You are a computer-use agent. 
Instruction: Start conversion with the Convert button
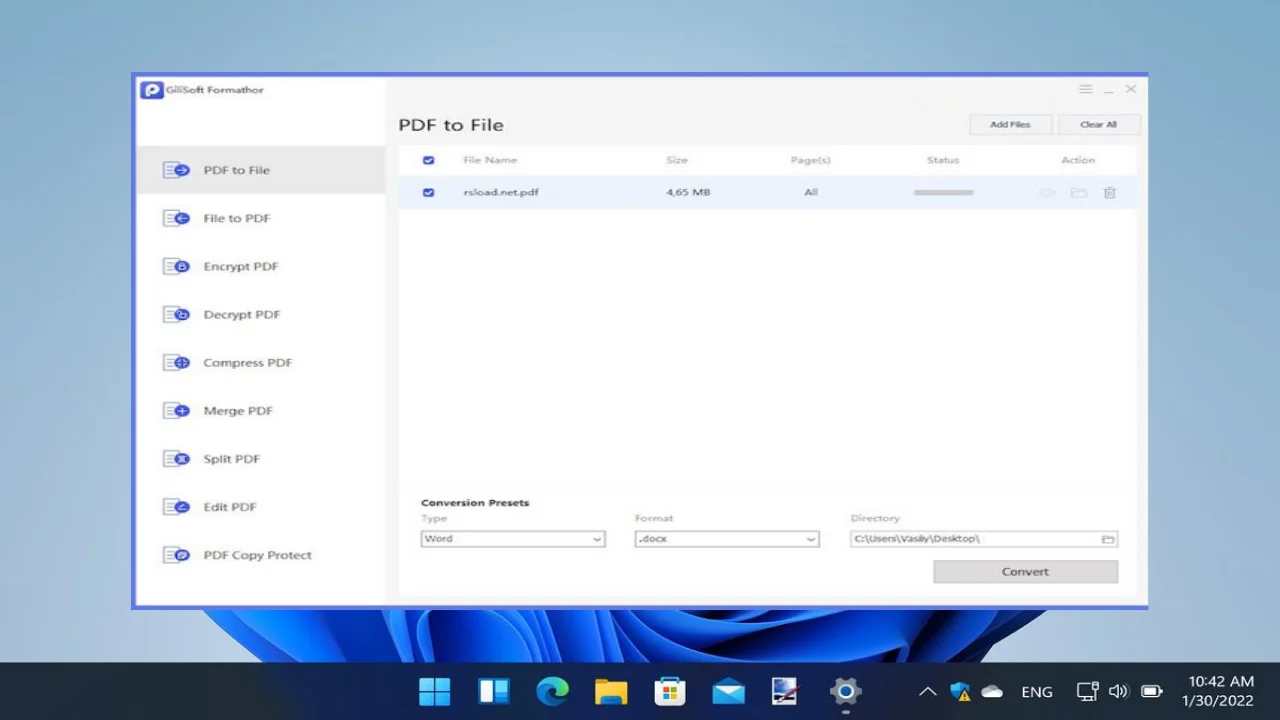pos(1026,572)
